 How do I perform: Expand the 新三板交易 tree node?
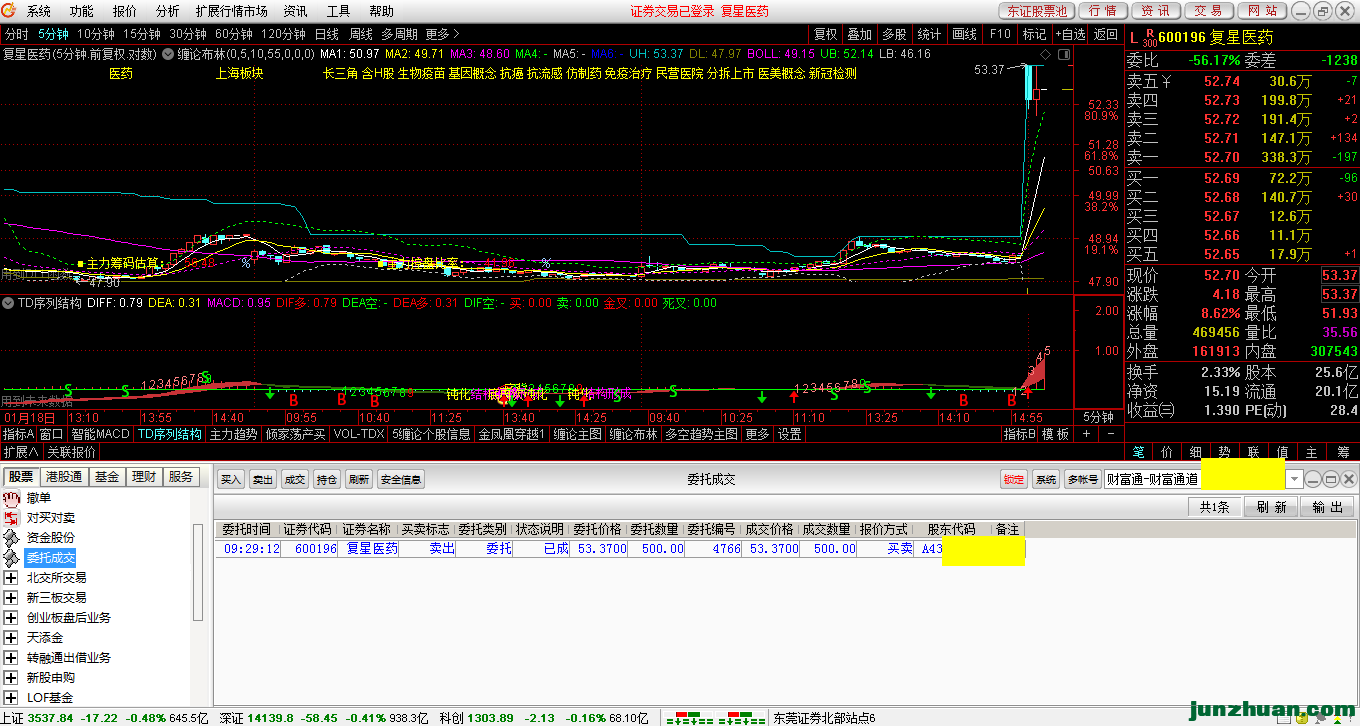click(x=12, y=598)
